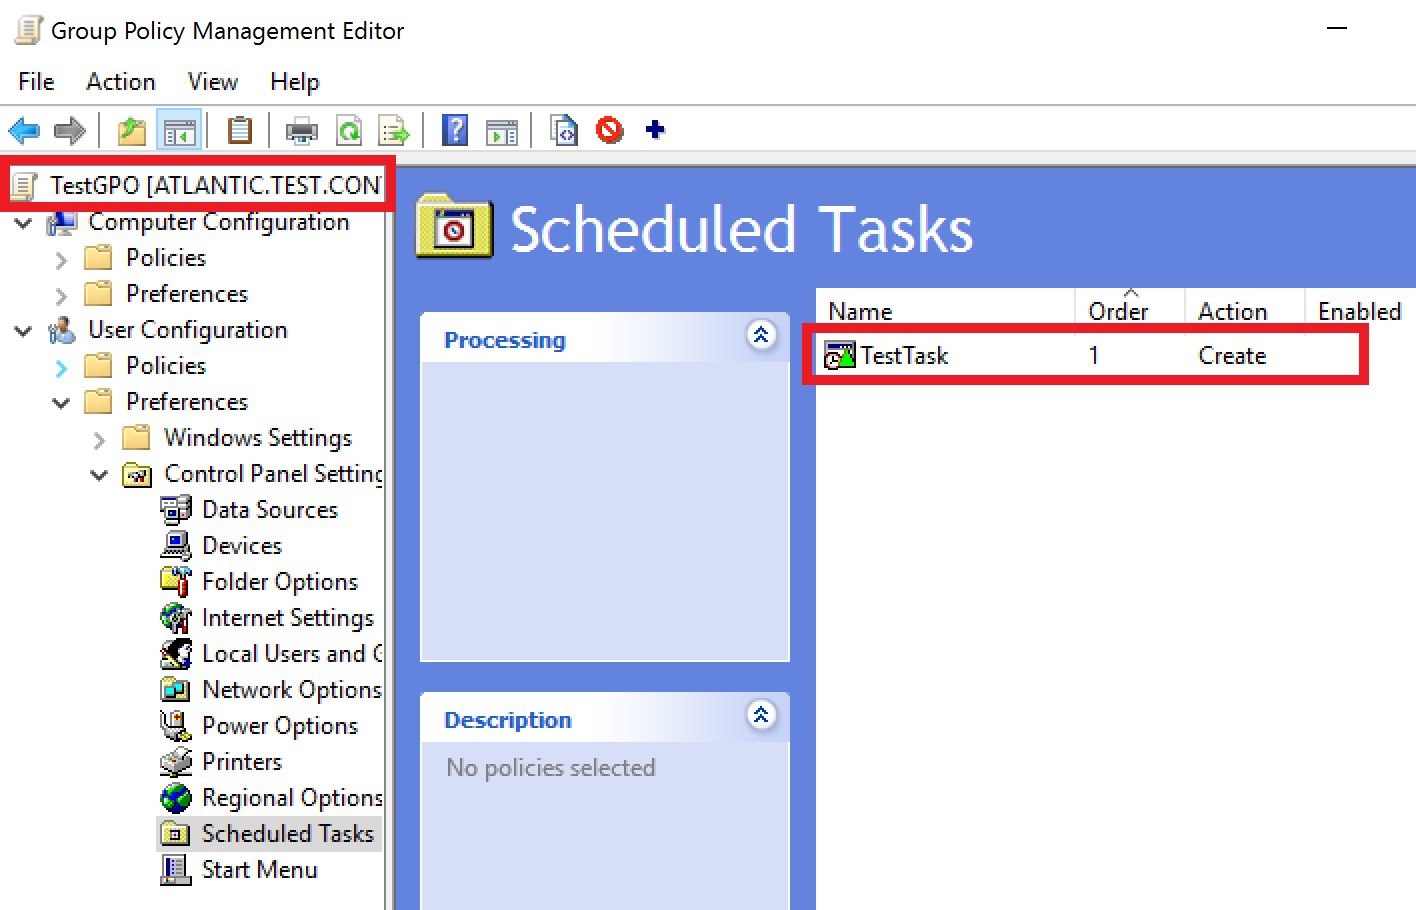Sort by the Name column header

click(946, 311)
